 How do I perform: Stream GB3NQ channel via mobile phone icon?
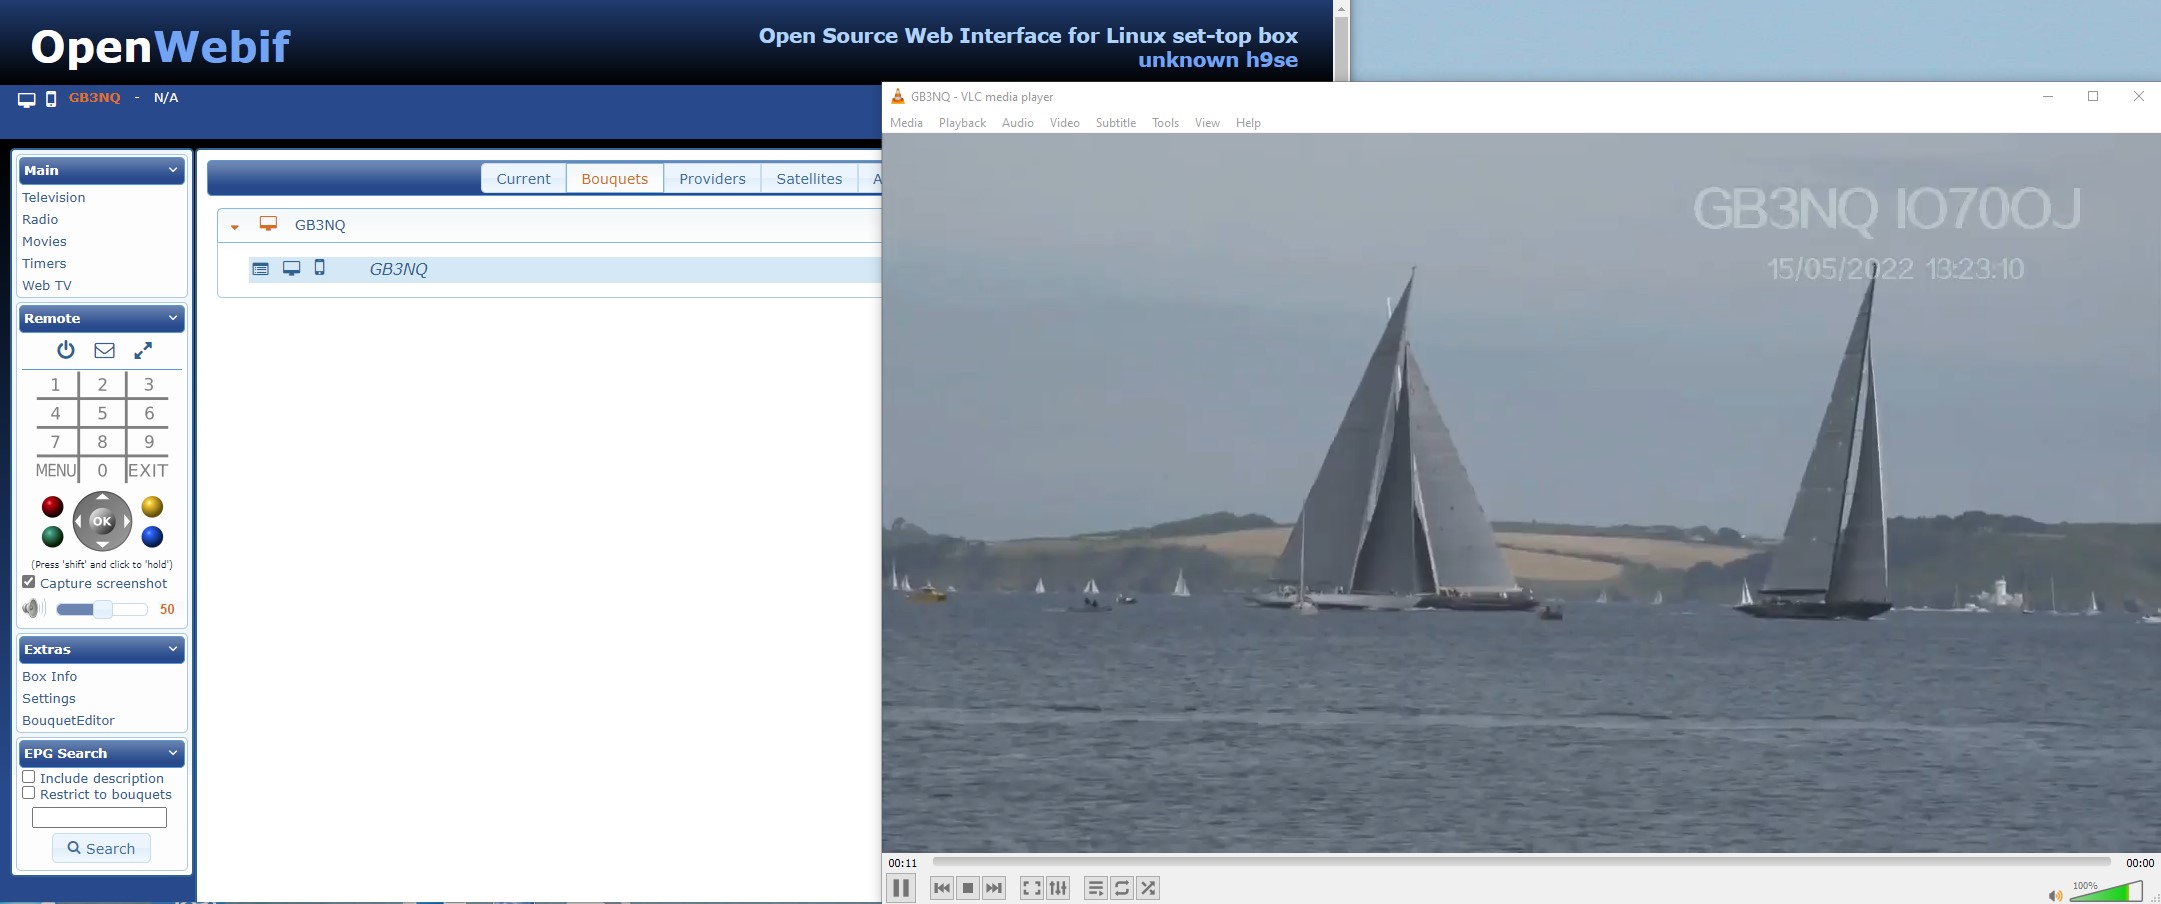click(x=320, y=267)
